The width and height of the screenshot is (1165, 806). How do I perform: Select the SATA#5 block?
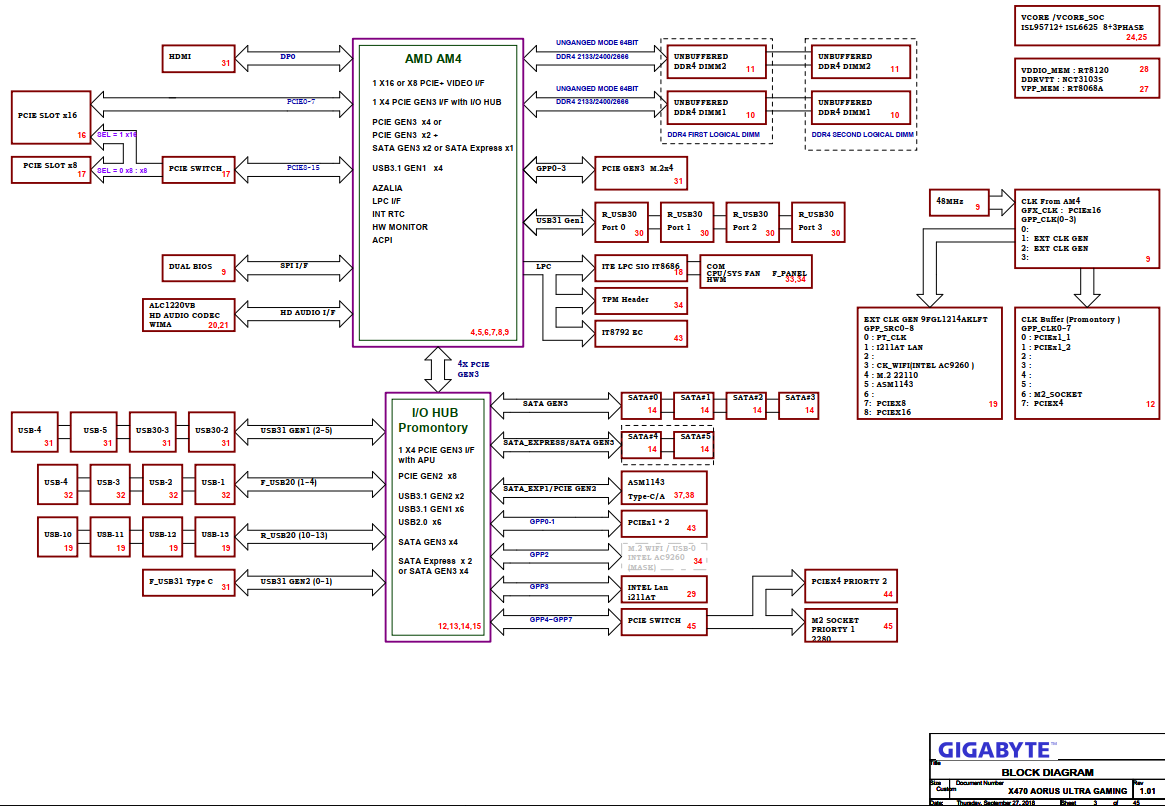click(x=694, y=444)
